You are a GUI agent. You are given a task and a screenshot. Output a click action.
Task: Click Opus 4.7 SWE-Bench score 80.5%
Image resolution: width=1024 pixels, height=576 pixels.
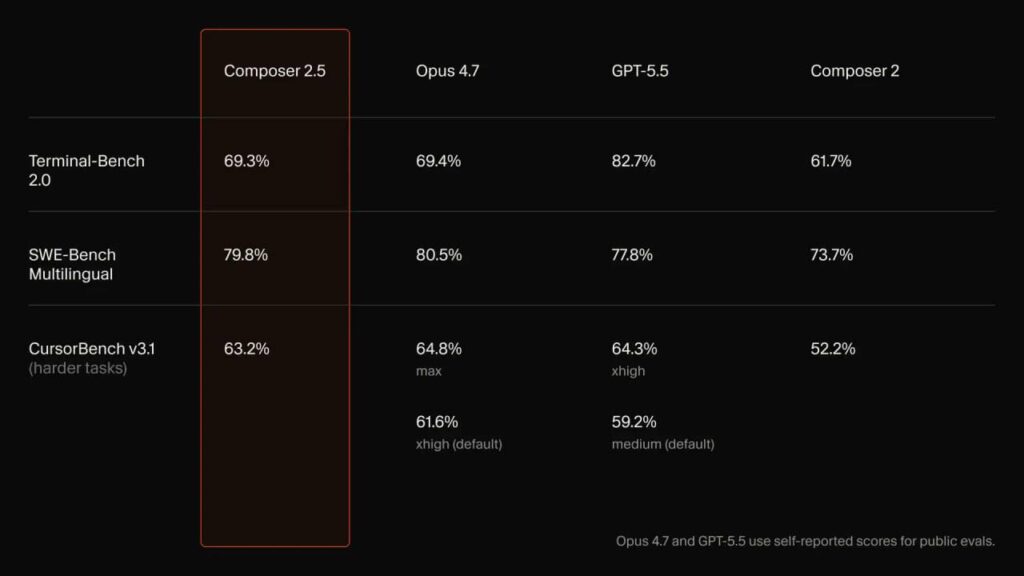(x=438, y=255)
